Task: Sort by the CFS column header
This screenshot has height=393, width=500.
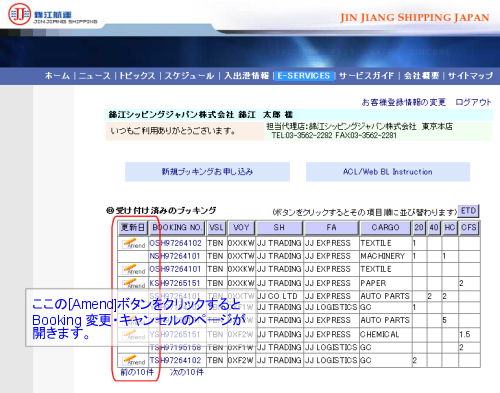Action: point(469,228)
